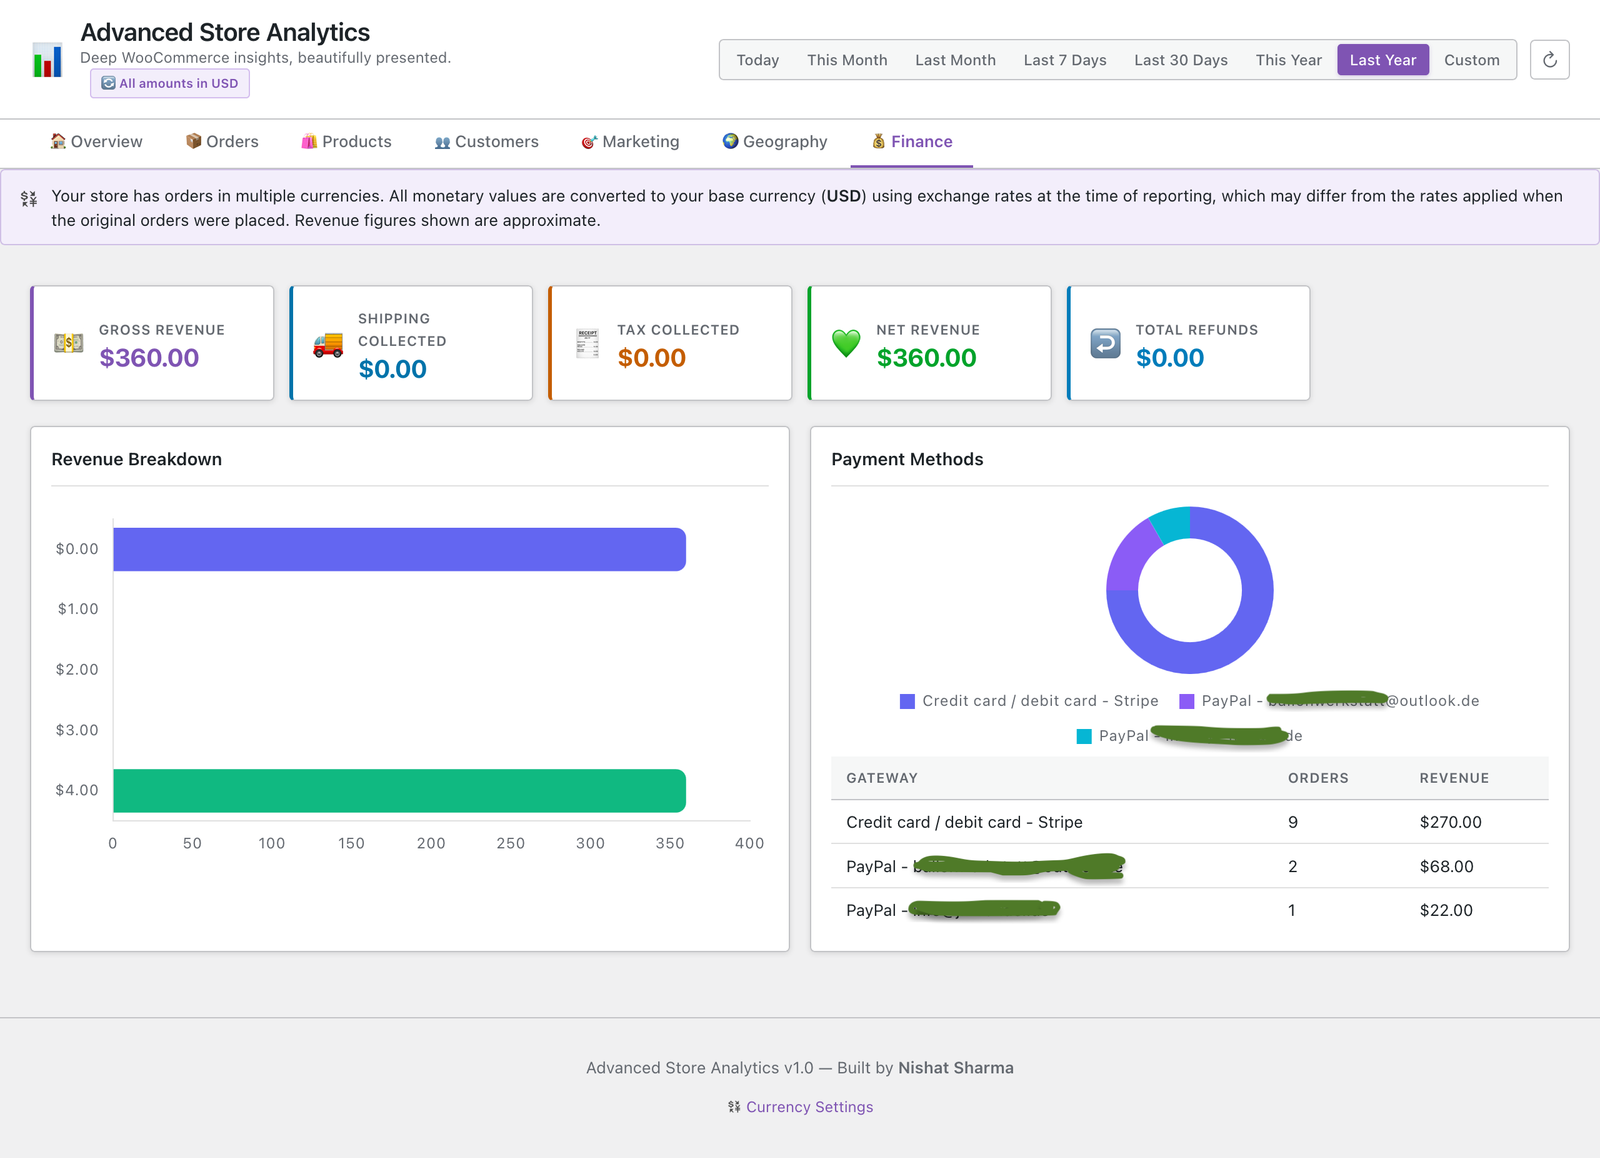Viewport: 1600px width, 1158px height.
Task: Go to the Products tab
Action: coord(347,142)
